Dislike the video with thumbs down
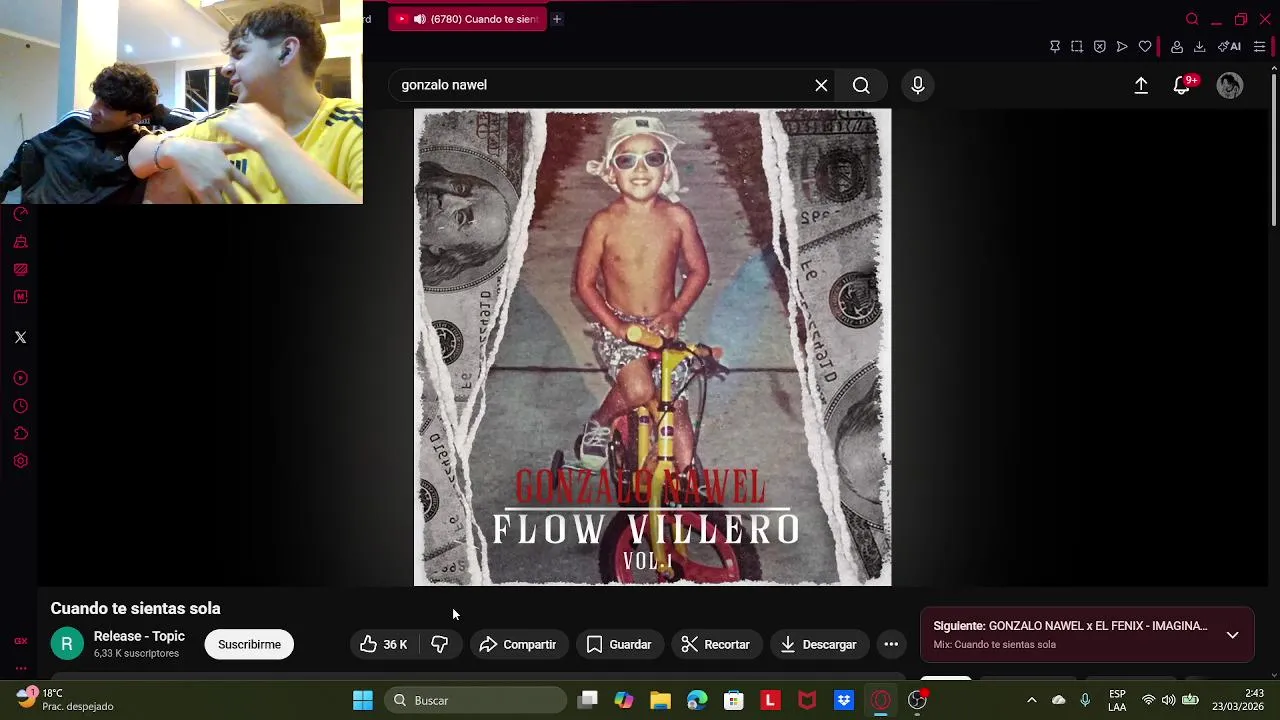 click(x=439, y=644)
